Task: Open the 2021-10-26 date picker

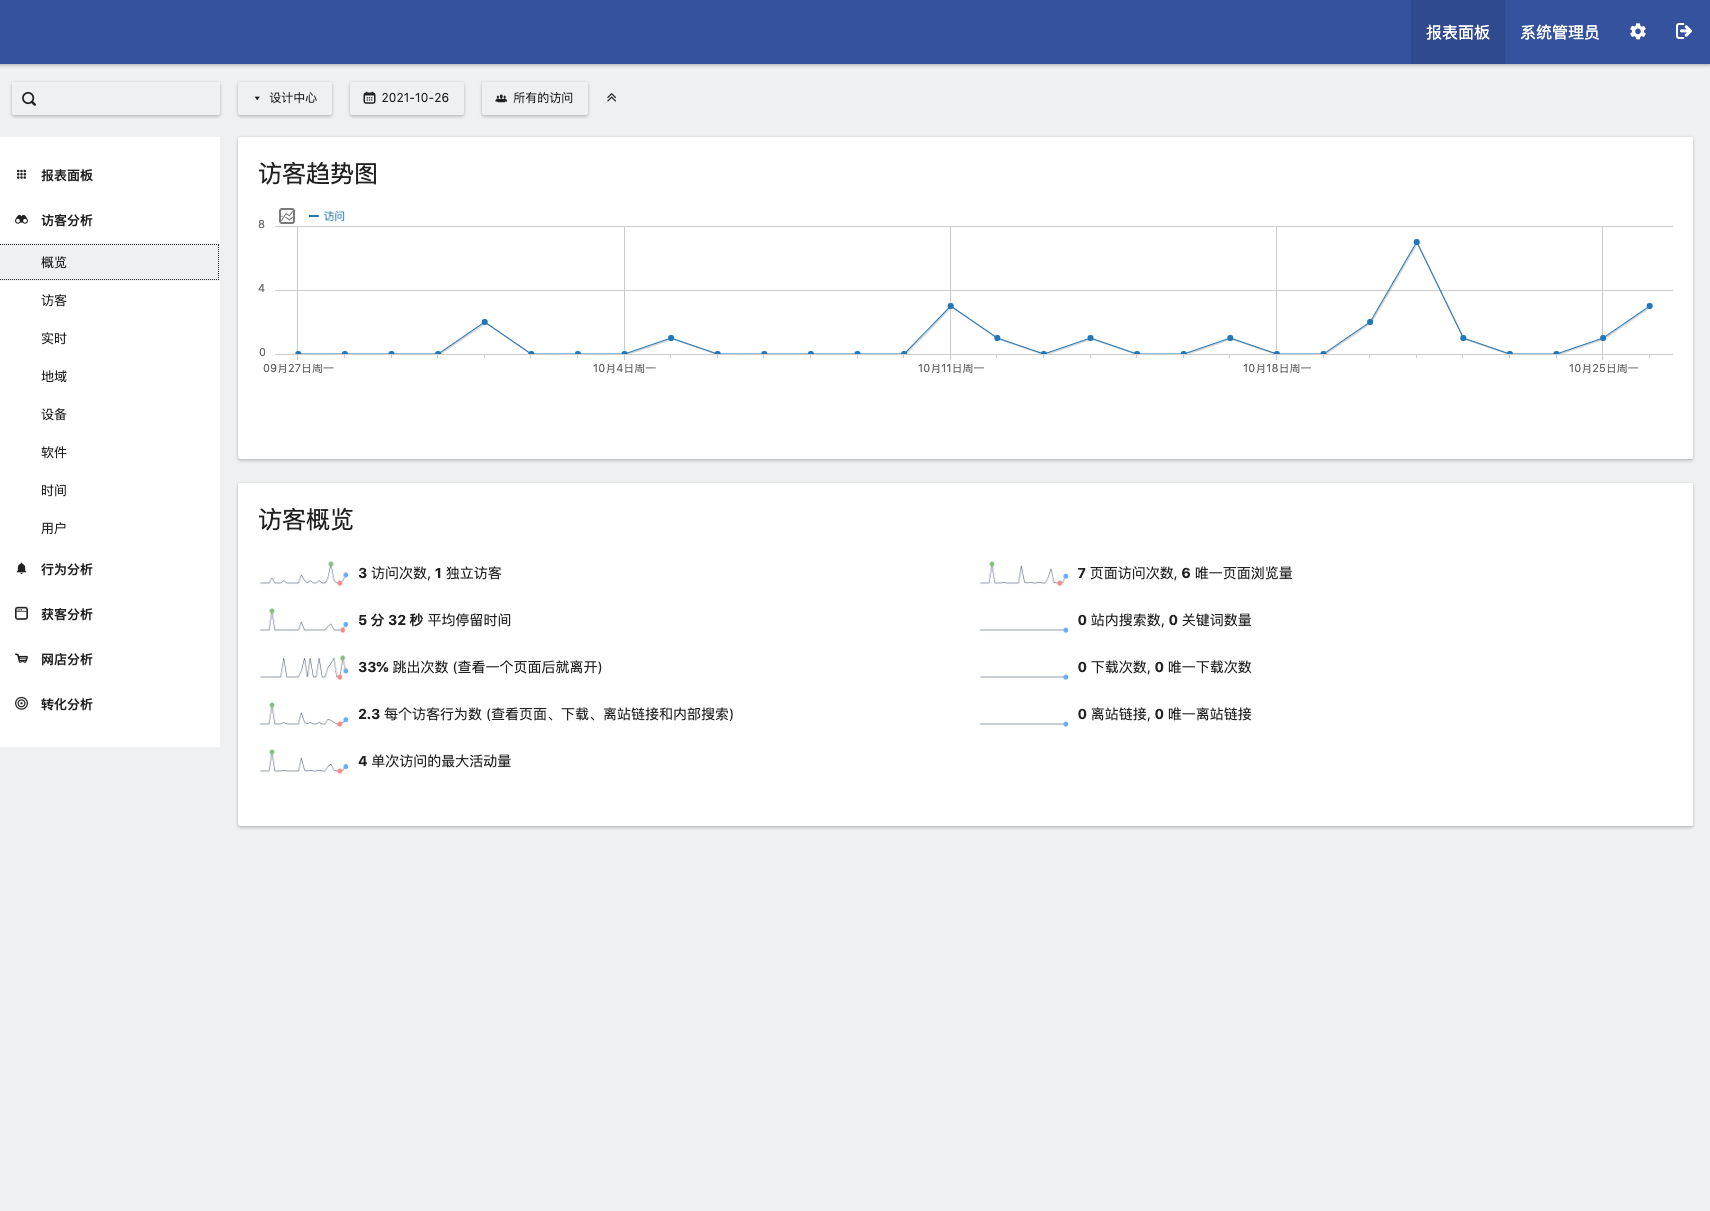Action: (x=406, y=98)
